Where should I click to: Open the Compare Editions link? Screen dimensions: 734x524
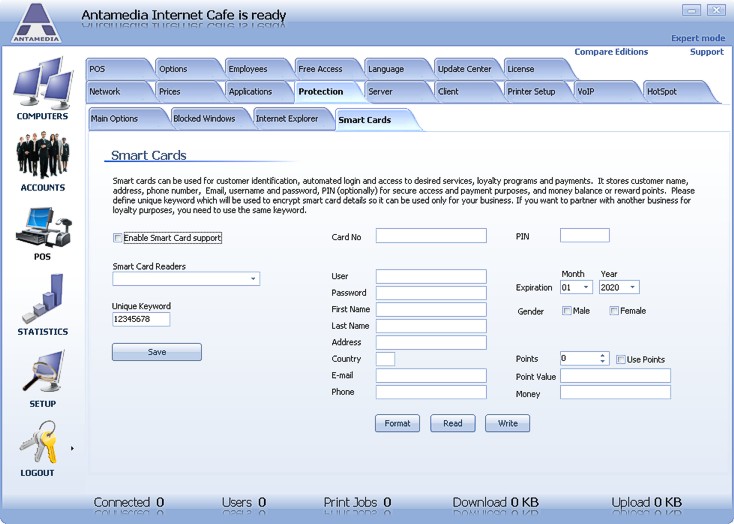(611, 52)
